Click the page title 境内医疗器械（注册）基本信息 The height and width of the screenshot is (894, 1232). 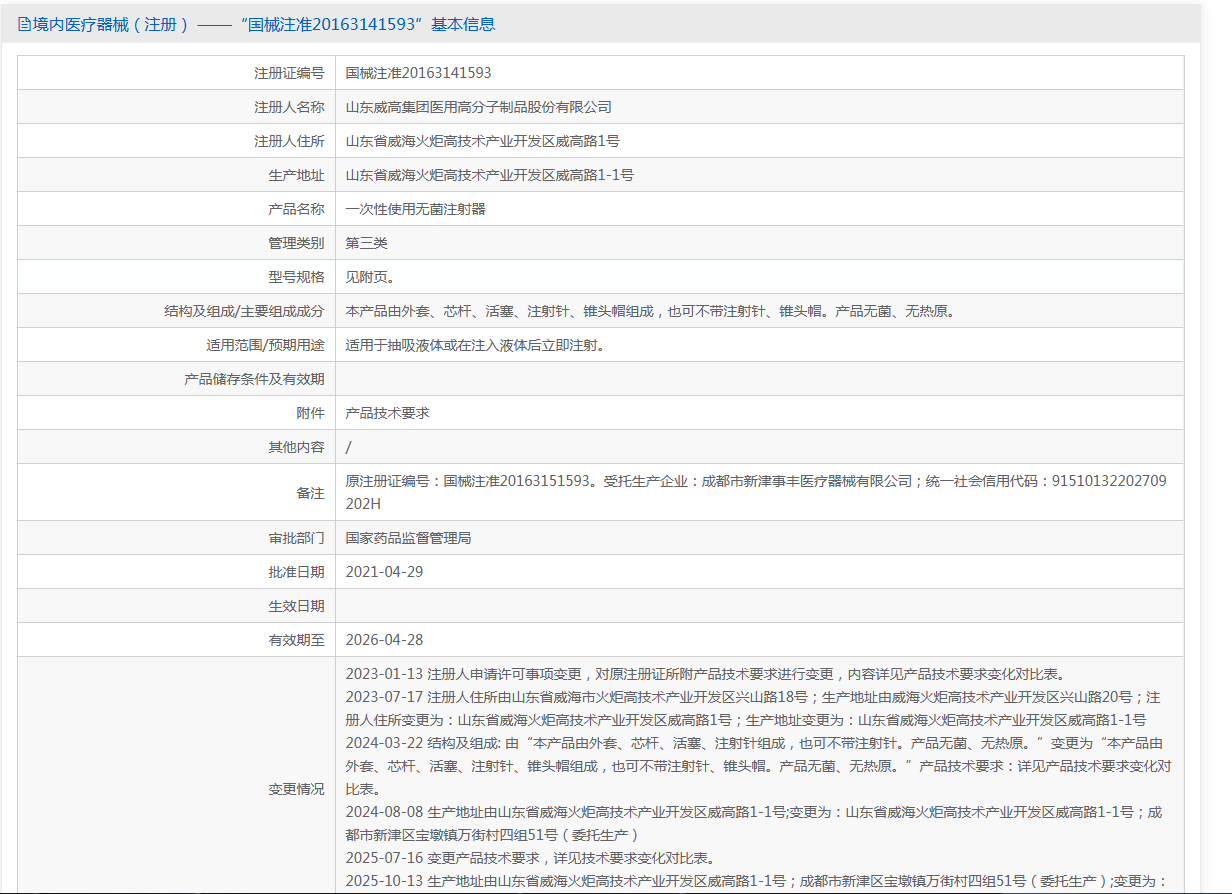(264, 24)
